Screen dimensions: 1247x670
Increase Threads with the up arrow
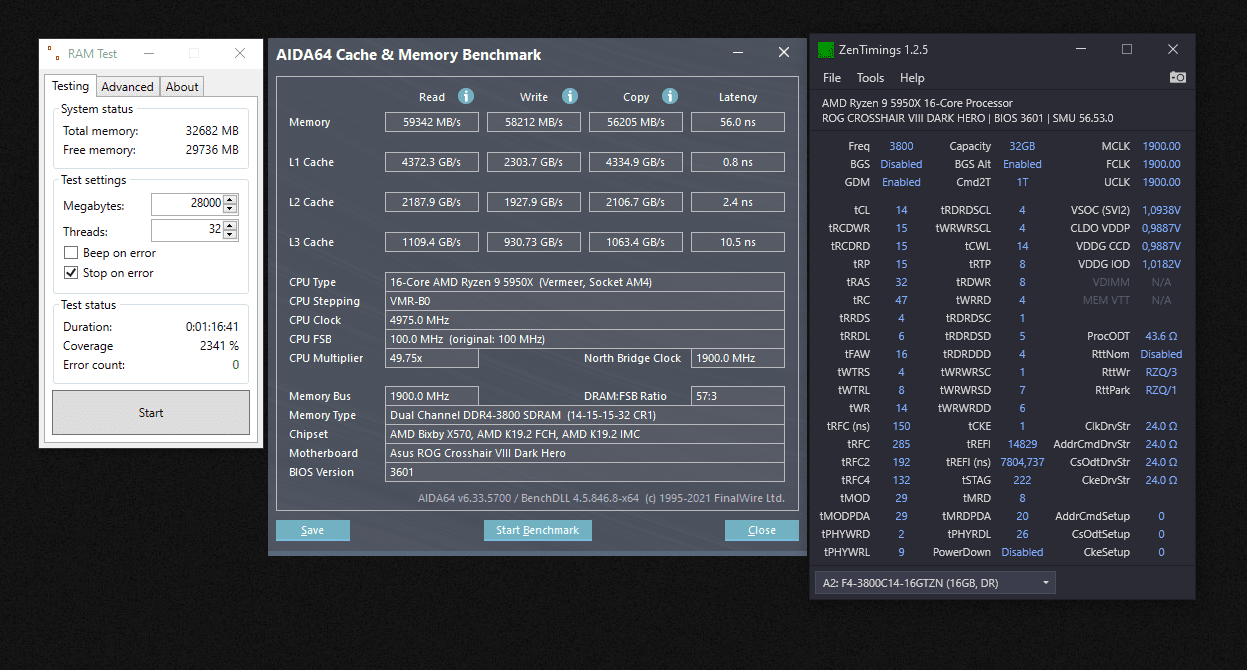pos(232,226)
